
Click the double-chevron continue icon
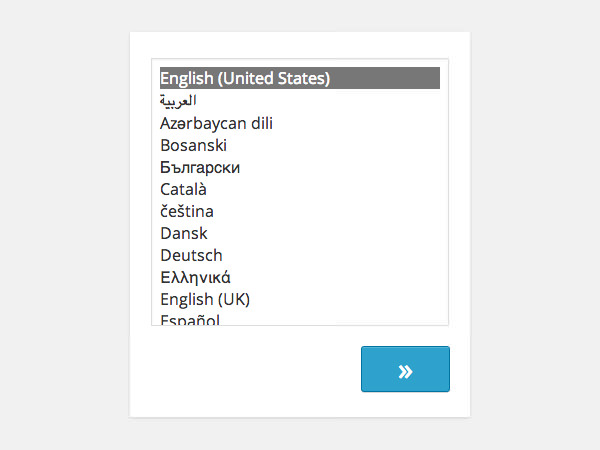tap(405, 371)
